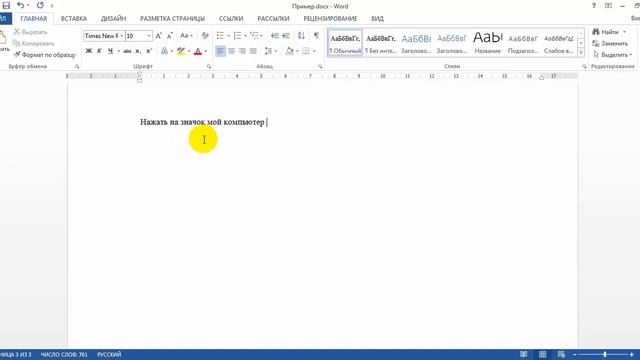Screen dimensions: 640x360
Task: Expand the borders dropdown arrow
Action: 314,51
